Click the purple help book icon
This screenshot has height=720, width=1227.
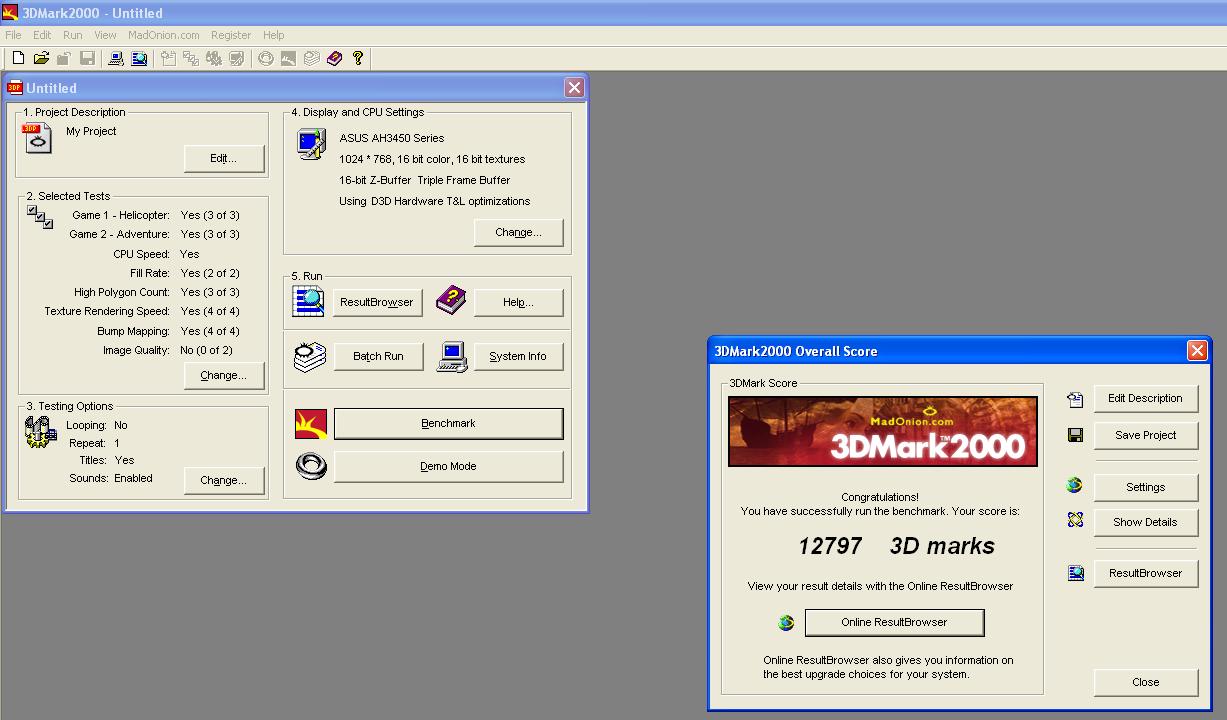[451, 299]
